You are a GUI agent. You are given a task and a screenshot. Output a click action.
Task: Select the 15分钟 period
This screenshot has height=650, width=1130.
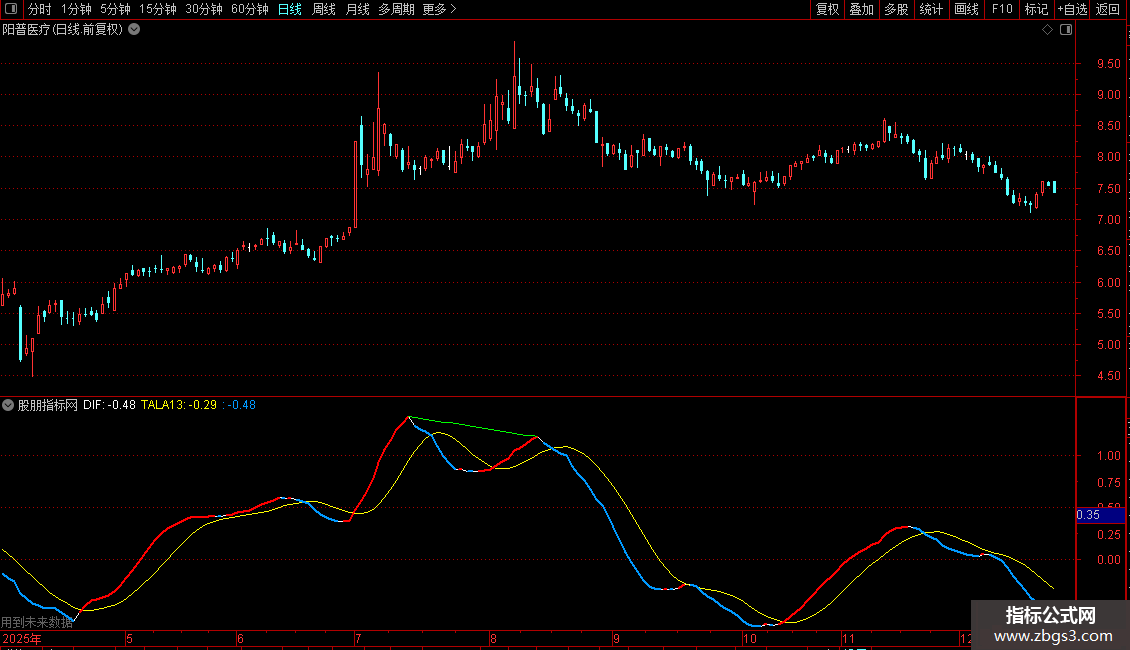pos(157,9)
